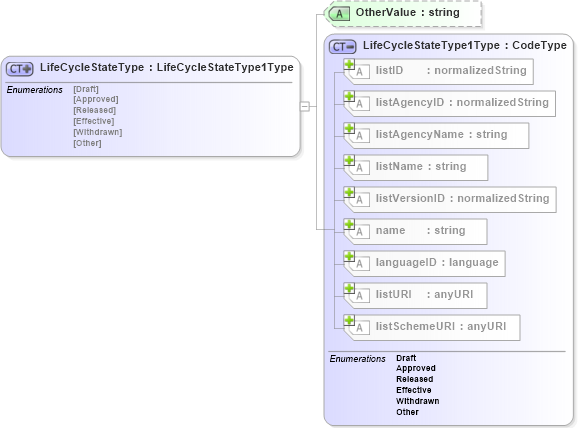Expand the listAgencyName attribute plus icon
The image size is (578, 428).
[349, 129]
